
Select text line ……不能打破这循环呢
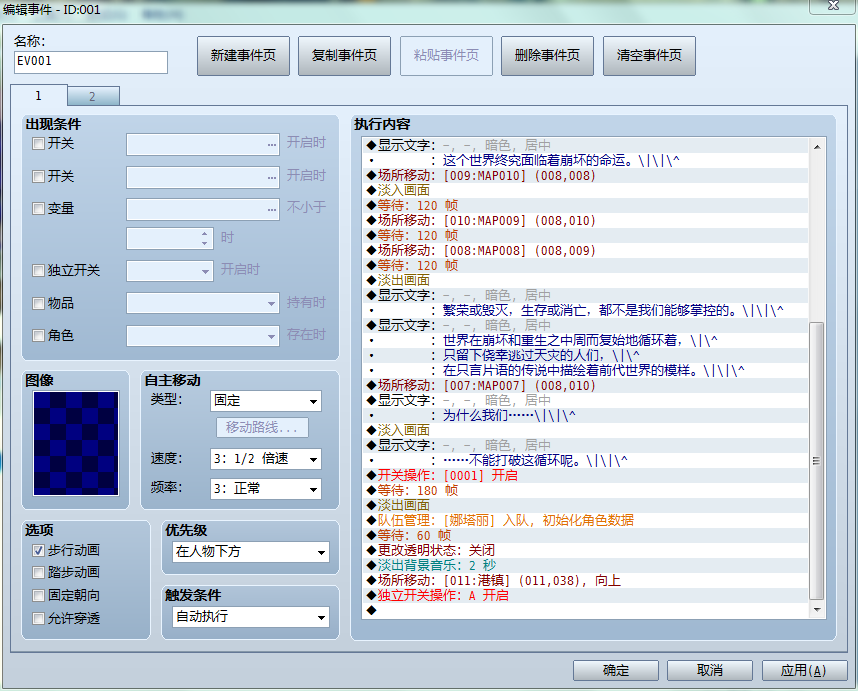click(x=585, y=460)
